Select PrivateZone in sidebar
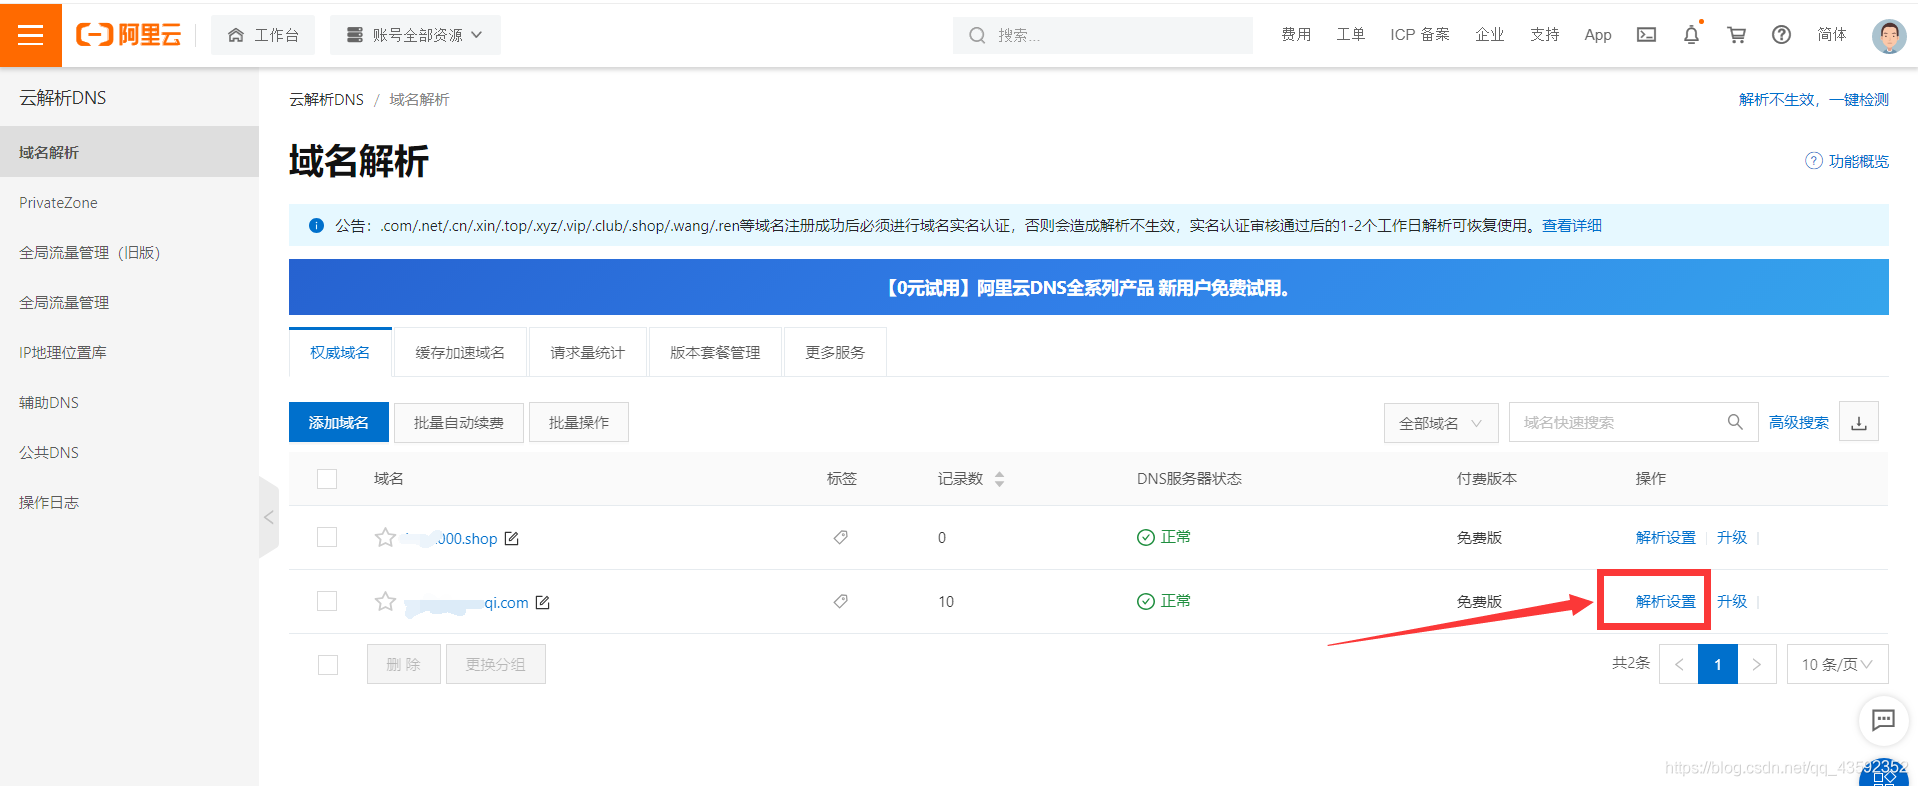Viewport: 1918px width, 786px height. click(x=129, y=202)
